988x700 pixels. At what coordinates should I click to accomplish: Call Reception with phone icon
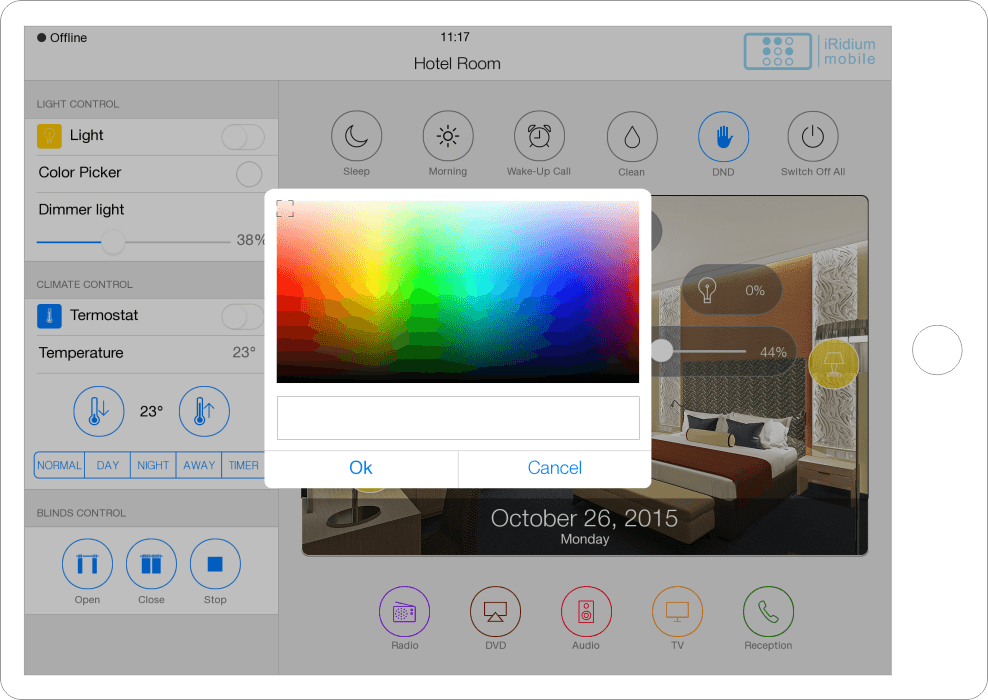[768, 611]
